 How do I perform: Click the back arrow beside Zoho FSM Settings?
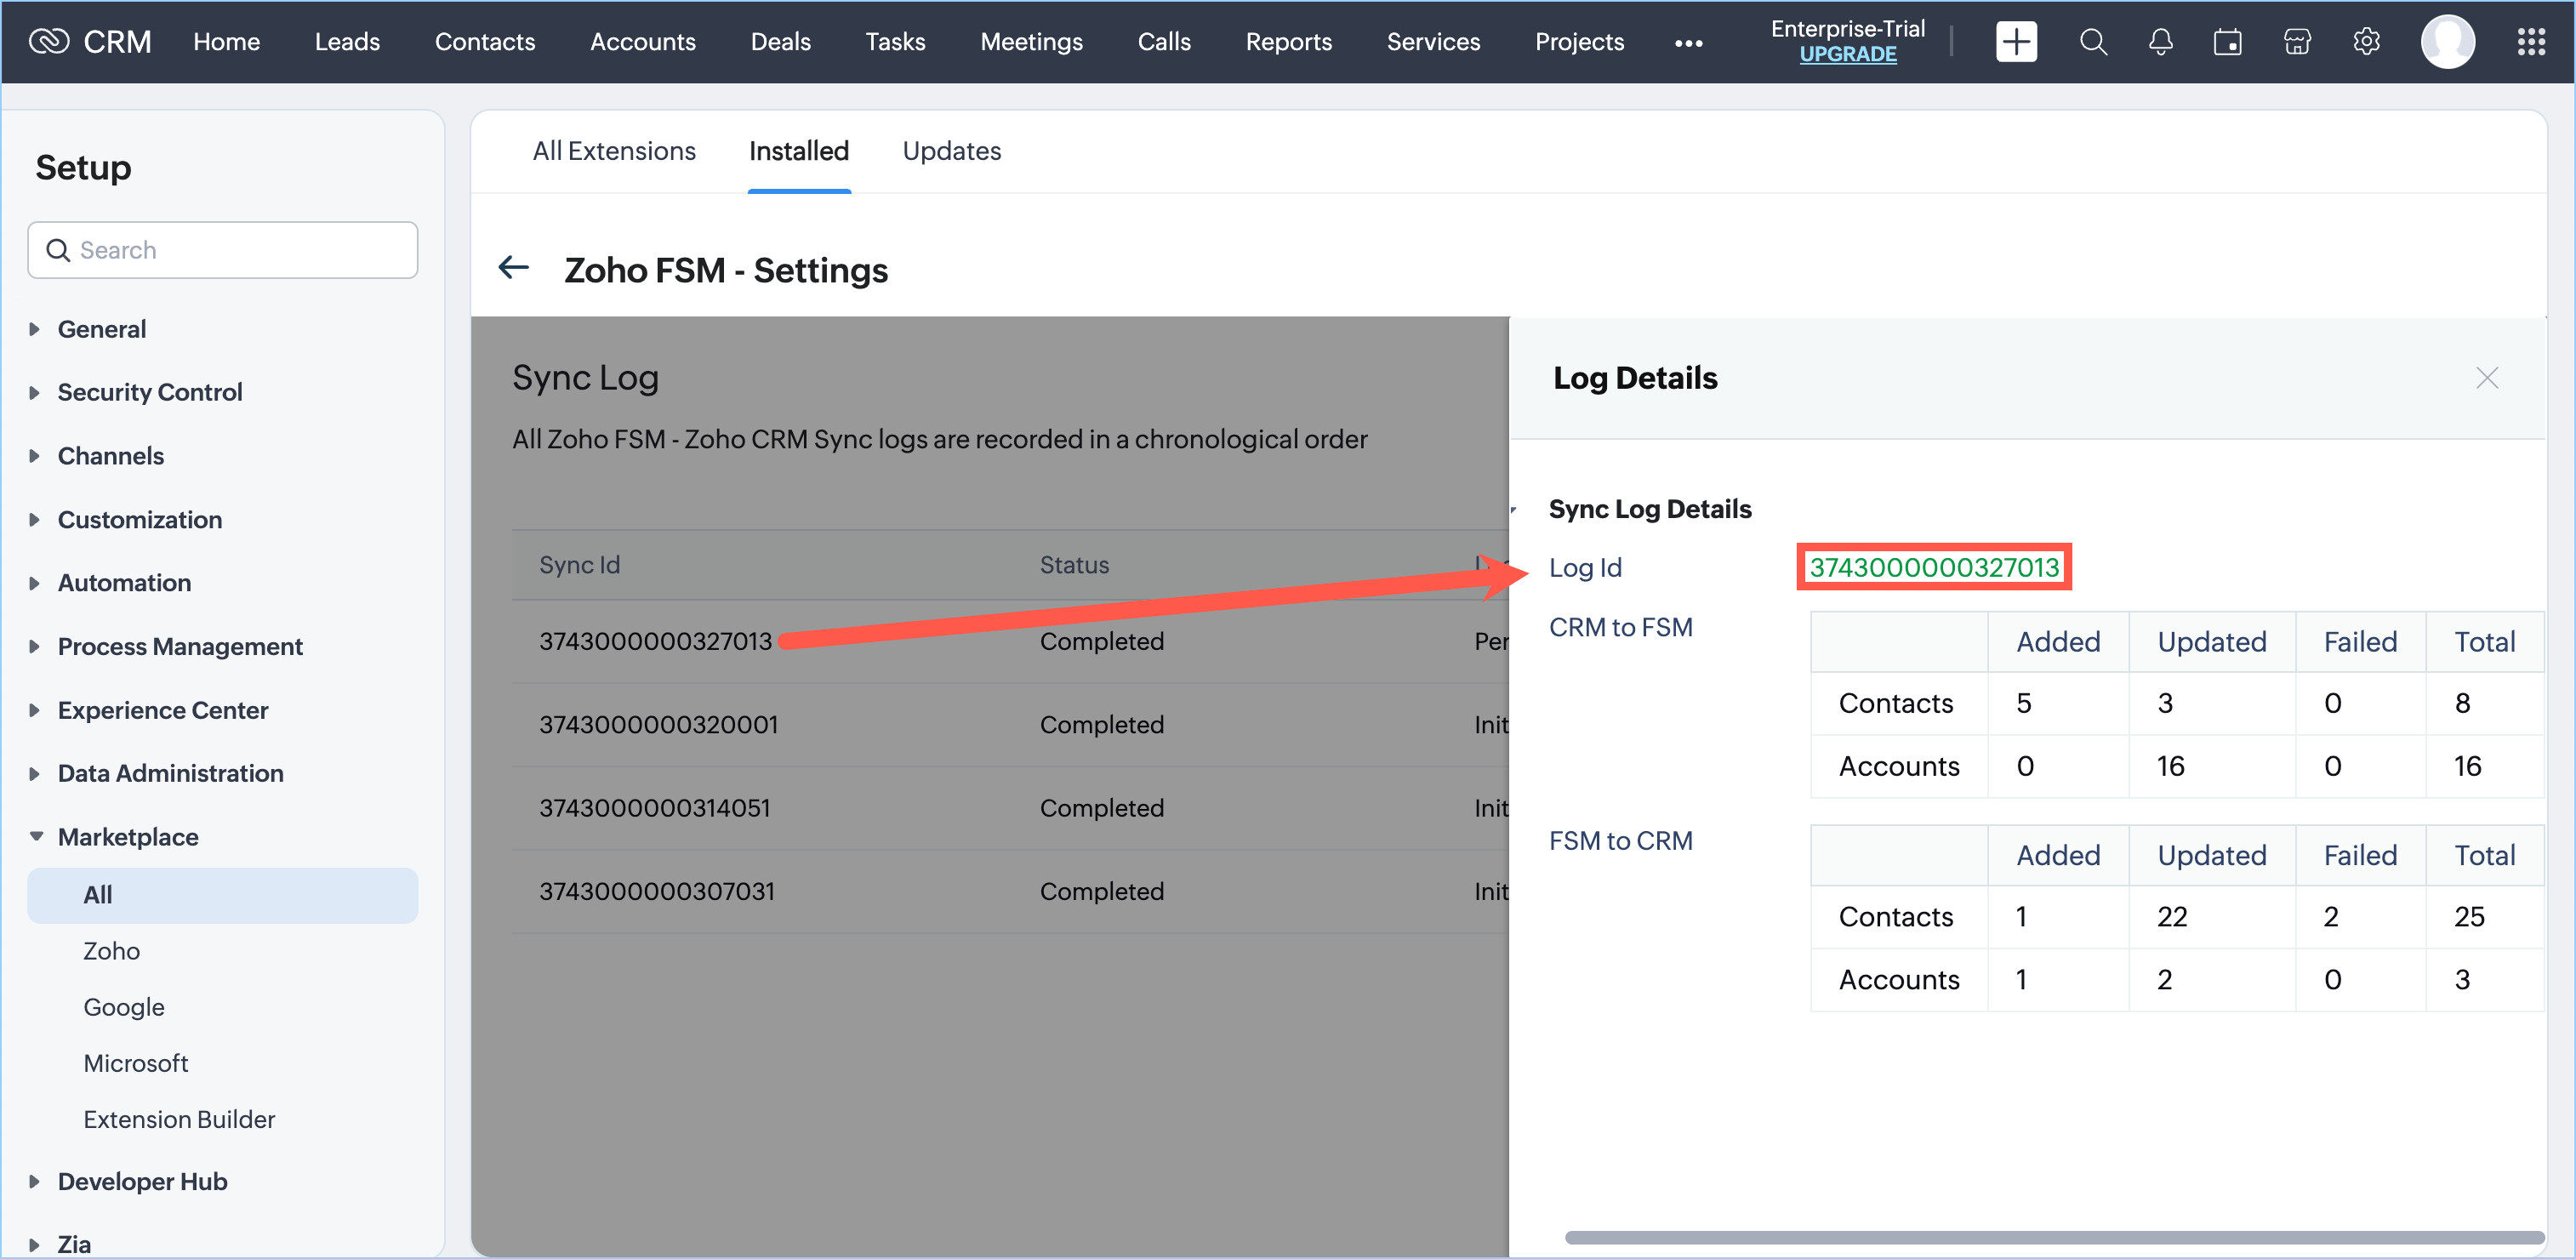click(514, 268)
